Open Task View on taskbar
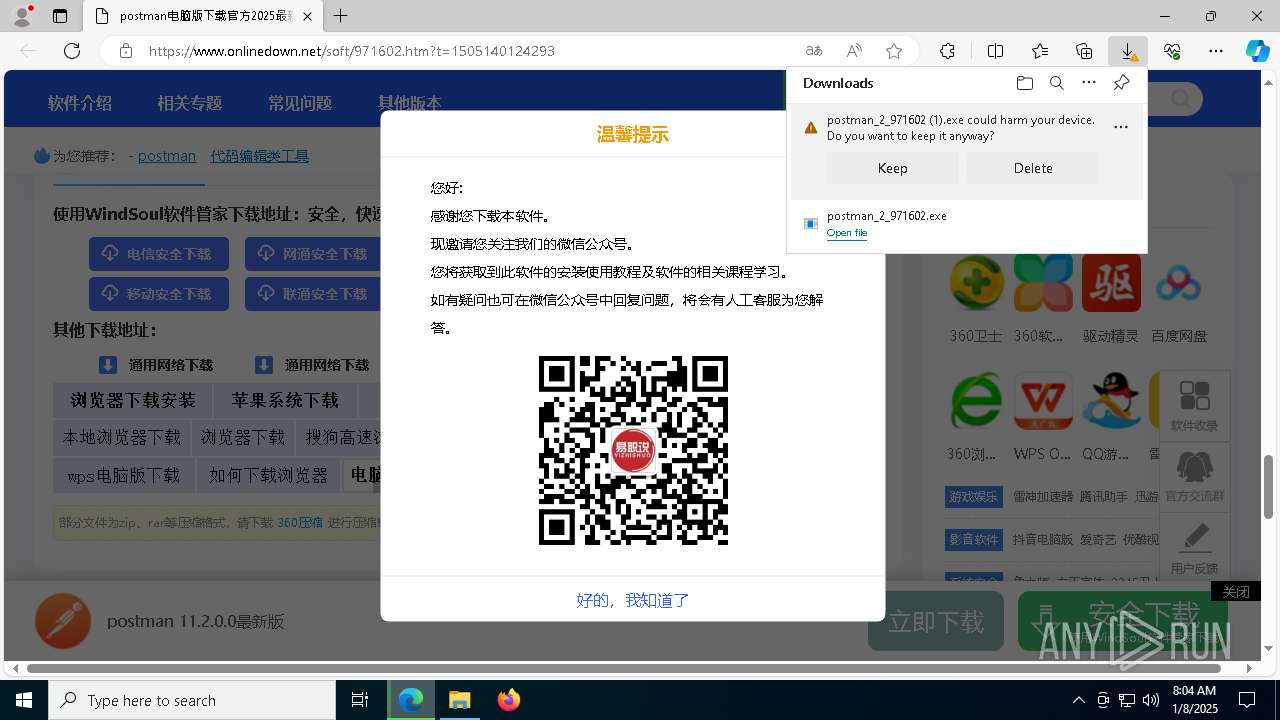 pos(360,700)
